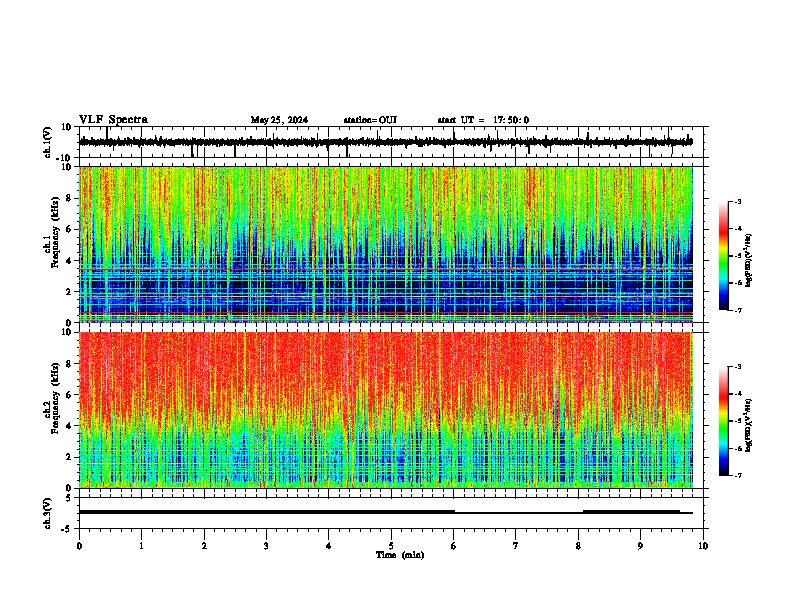
Task: Click the "Time (min)" axis title
Action: [x=400, y=555]
